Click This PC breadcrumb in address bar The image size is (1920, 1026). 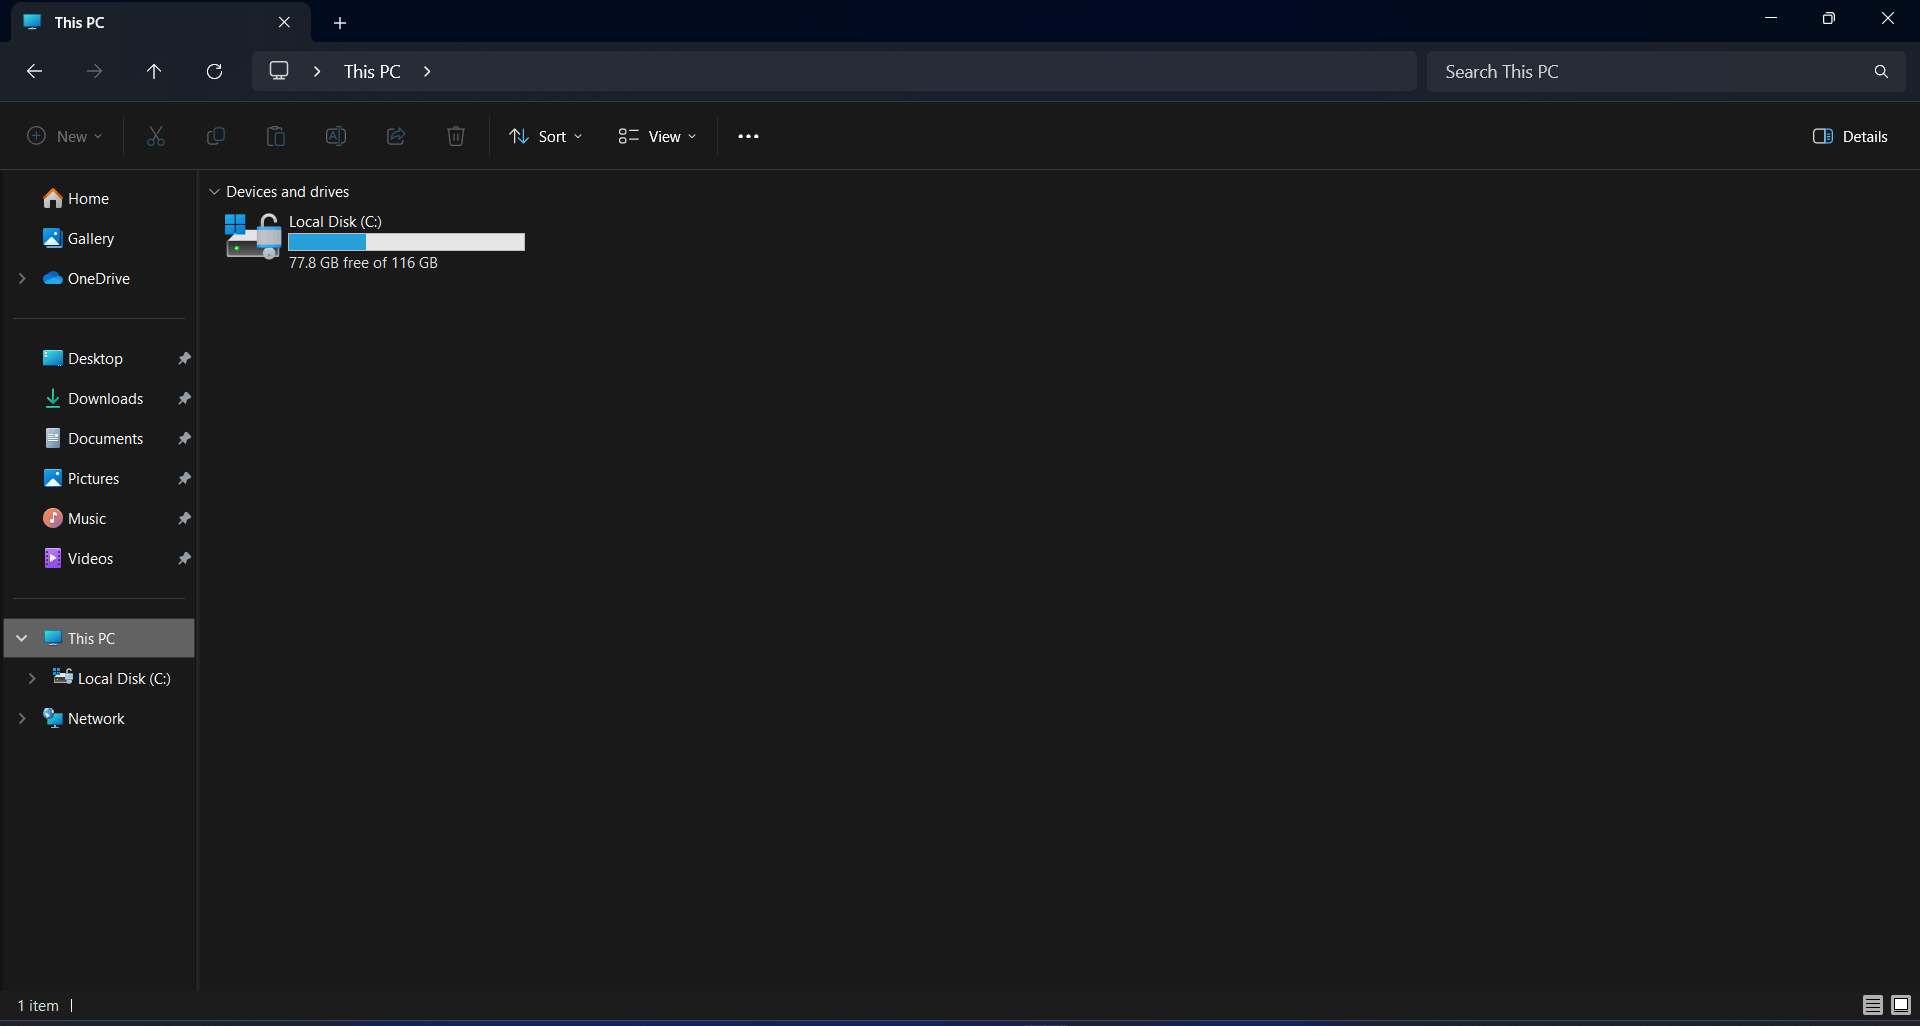pos(372,71)
